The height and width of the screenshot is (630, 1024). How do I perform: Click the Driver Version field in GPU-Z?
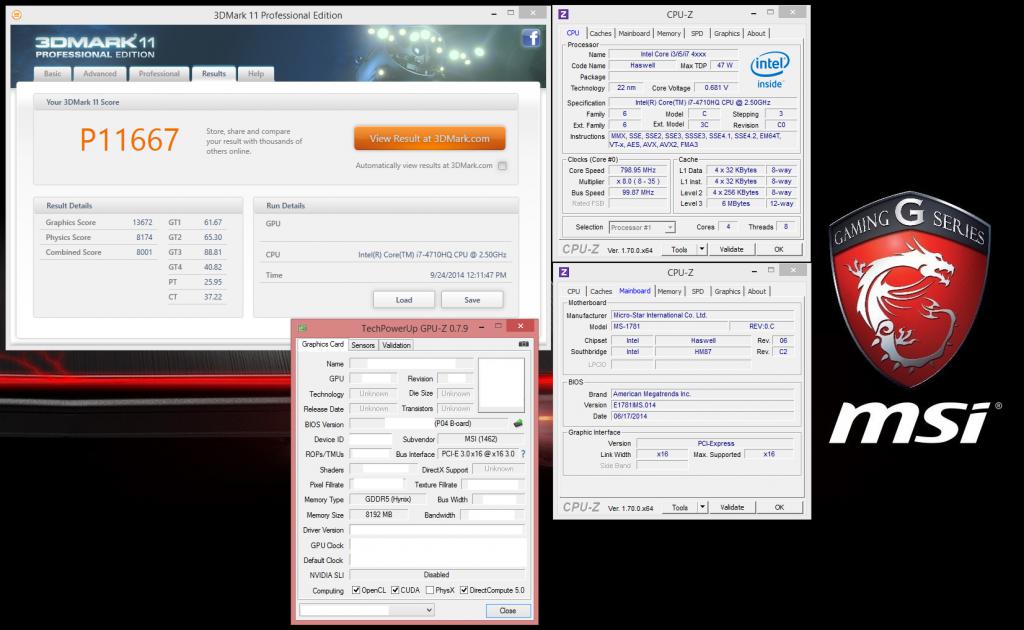coord(436,530)
